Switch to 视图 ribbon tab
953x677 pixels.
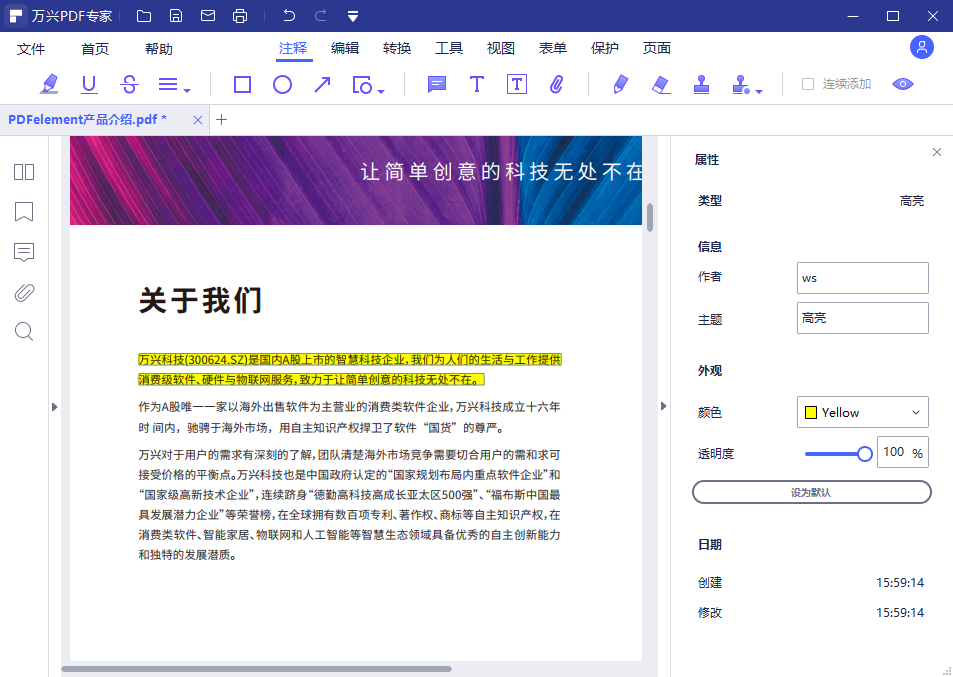501,48
